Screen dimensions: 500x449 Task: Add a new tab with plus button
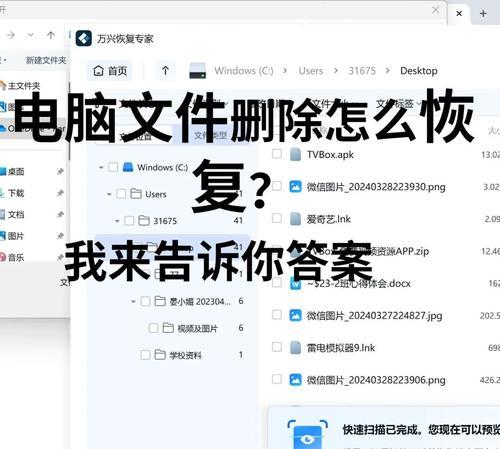point(483,13)
